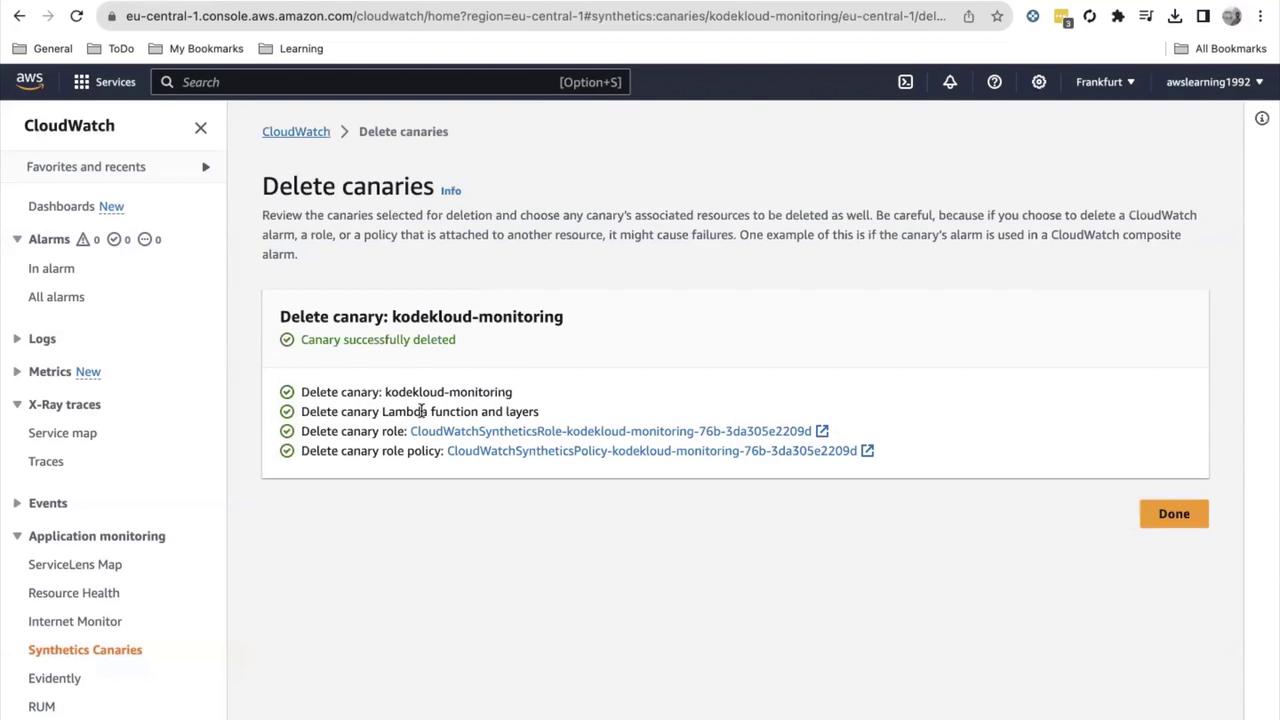Screen dimensions: 1280x720
Task: Click the CloudWatch breadcrumb link
Action: pos(296,131)
